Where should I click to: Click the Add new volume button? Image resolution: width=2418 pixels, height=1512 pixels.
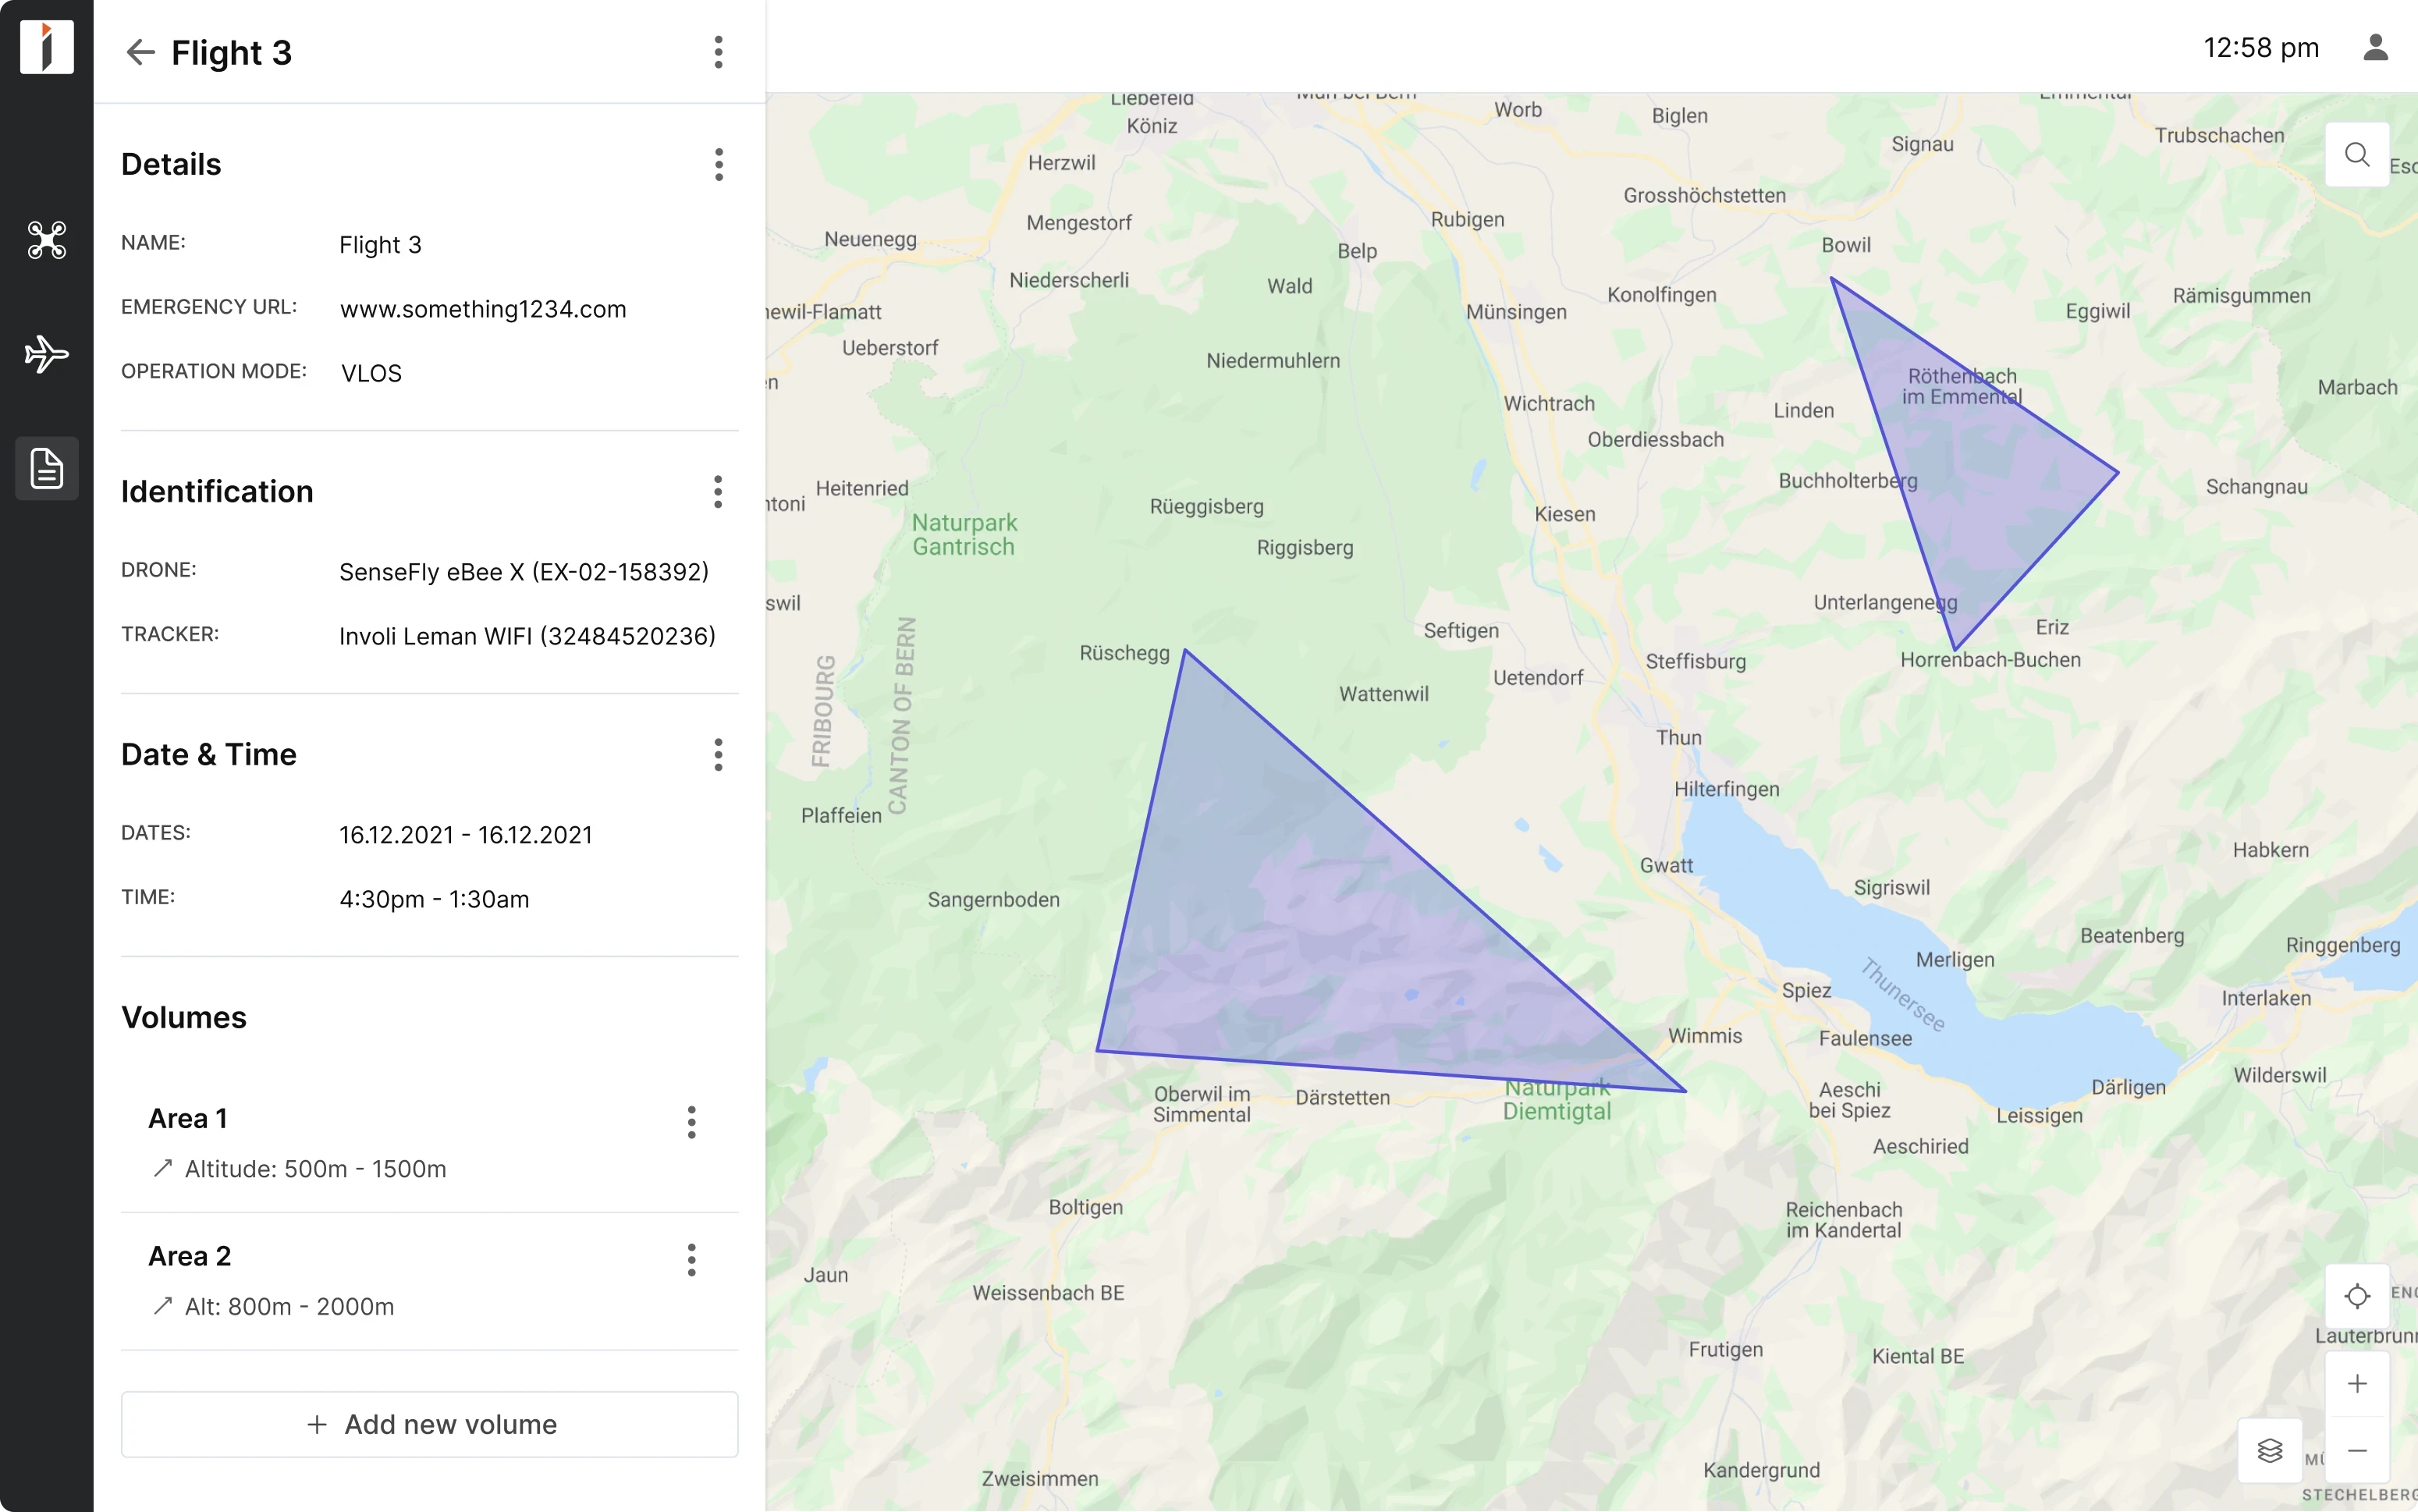429,1424
